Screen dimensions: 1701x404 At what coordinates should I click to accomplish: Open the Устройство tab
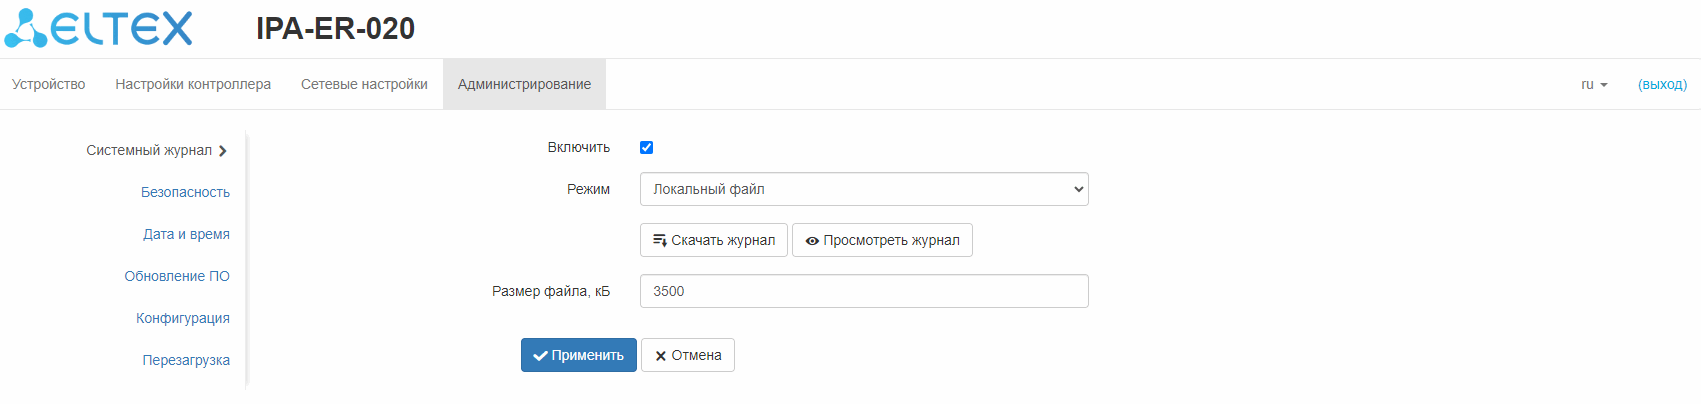tap(48, 84)
